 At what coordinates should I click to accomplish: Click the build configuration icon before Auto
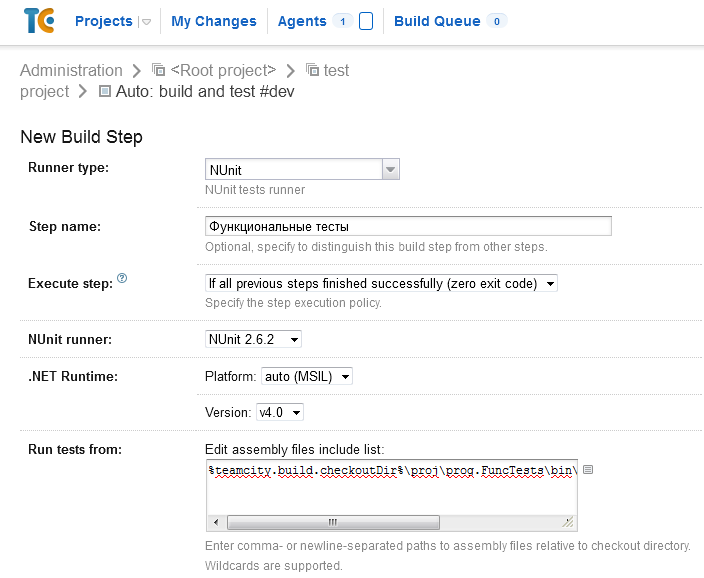click(105, 92)
